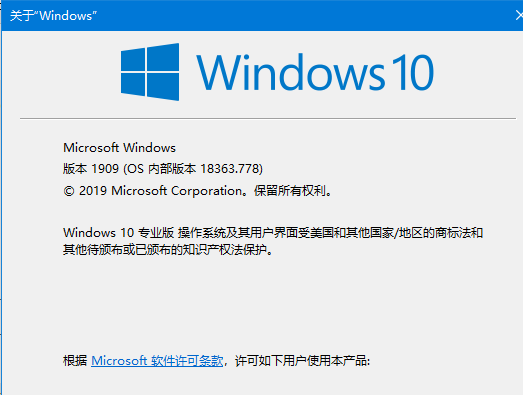
Task: Click the 关于"Windows" title bar text
Action: click(53, 16)
